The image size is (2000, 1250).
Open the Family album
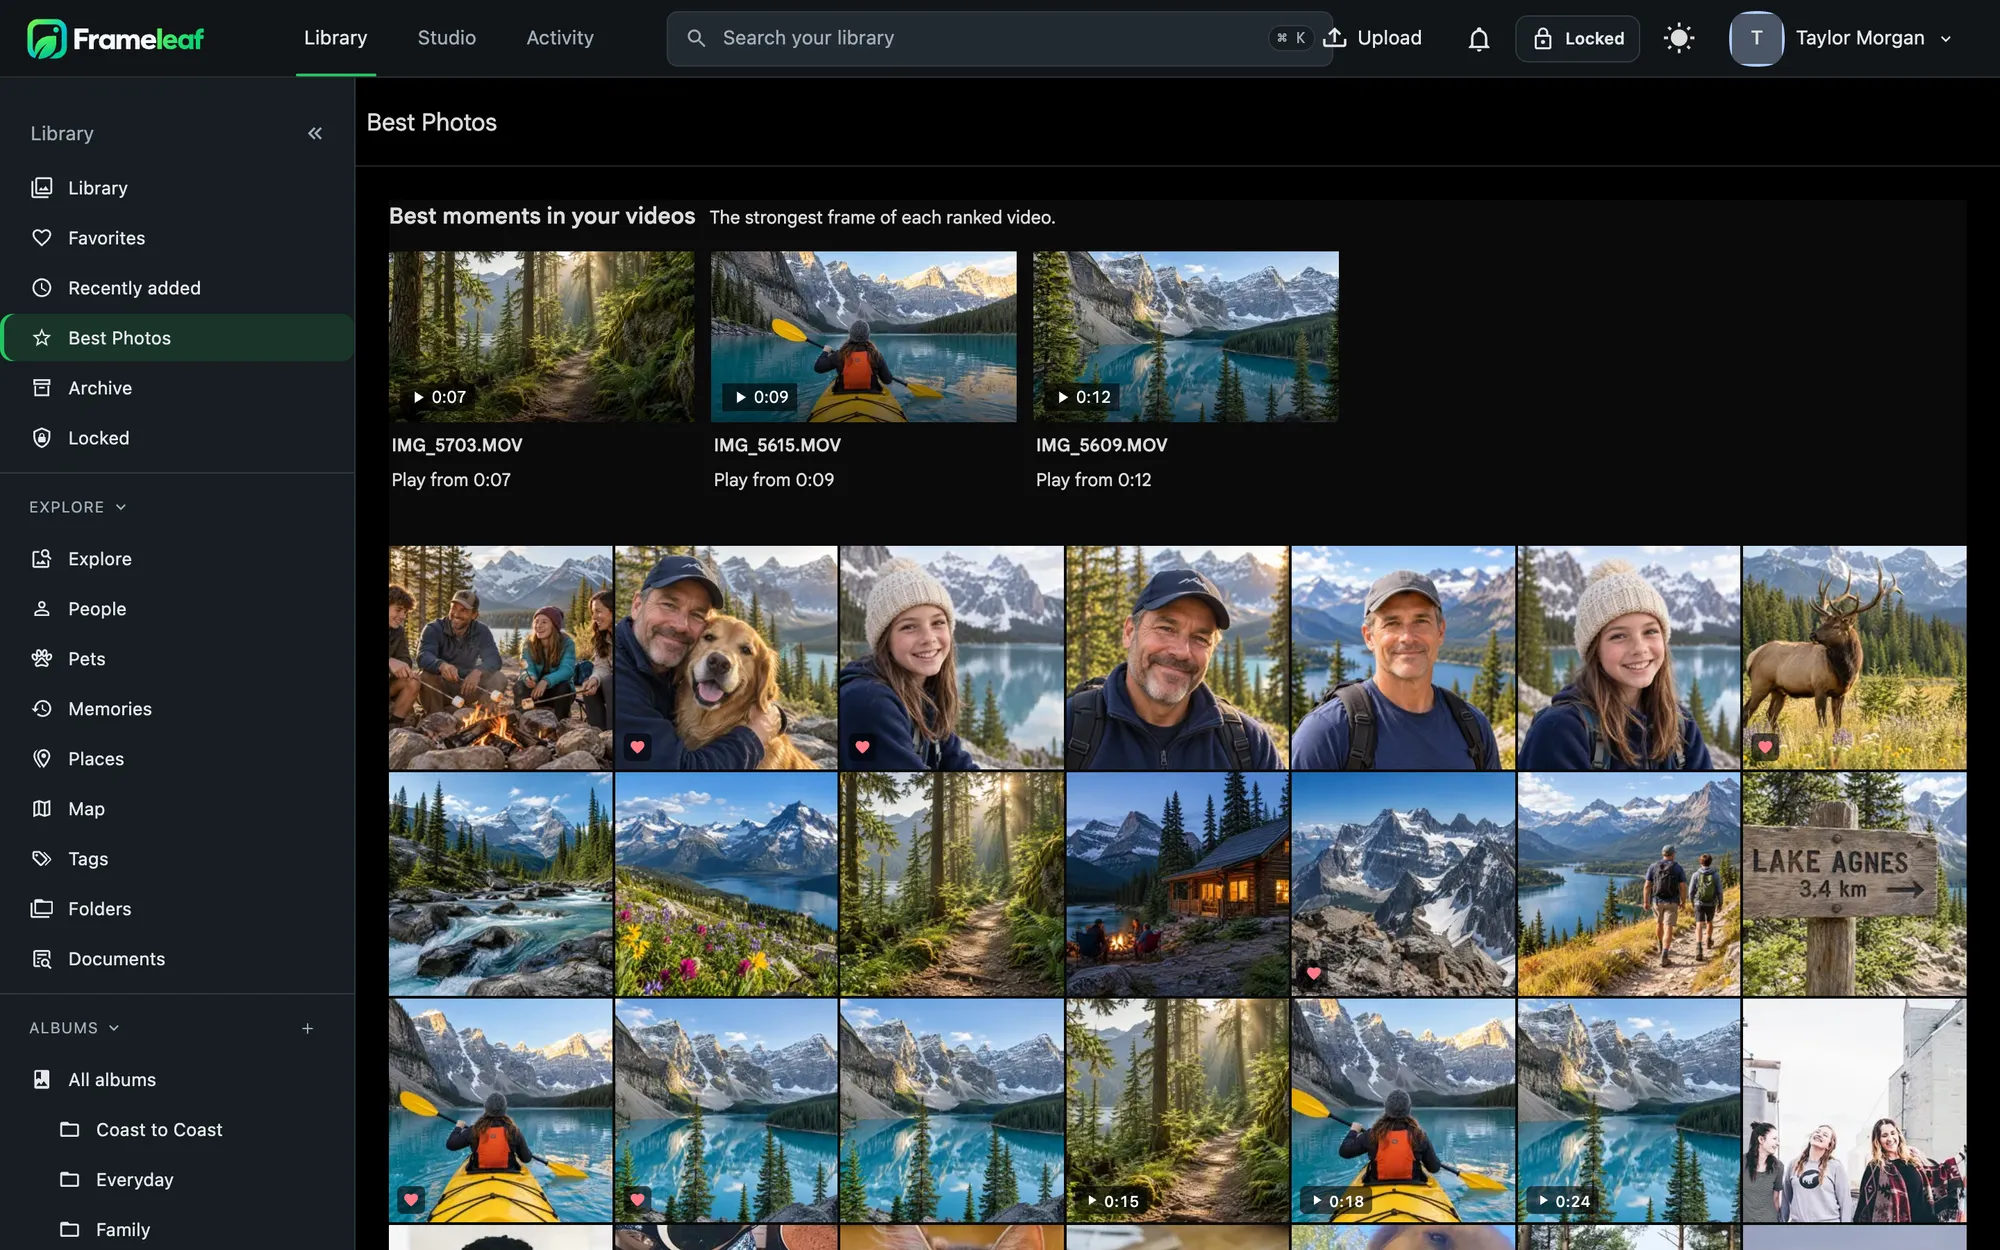point(177,1230)
